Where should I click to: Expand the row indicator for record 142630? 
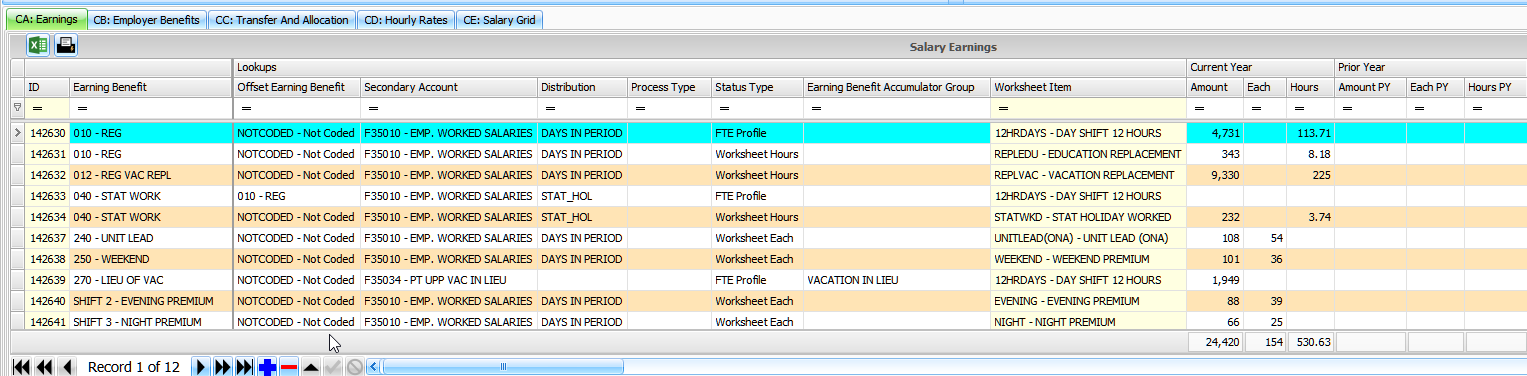(17, 132)
